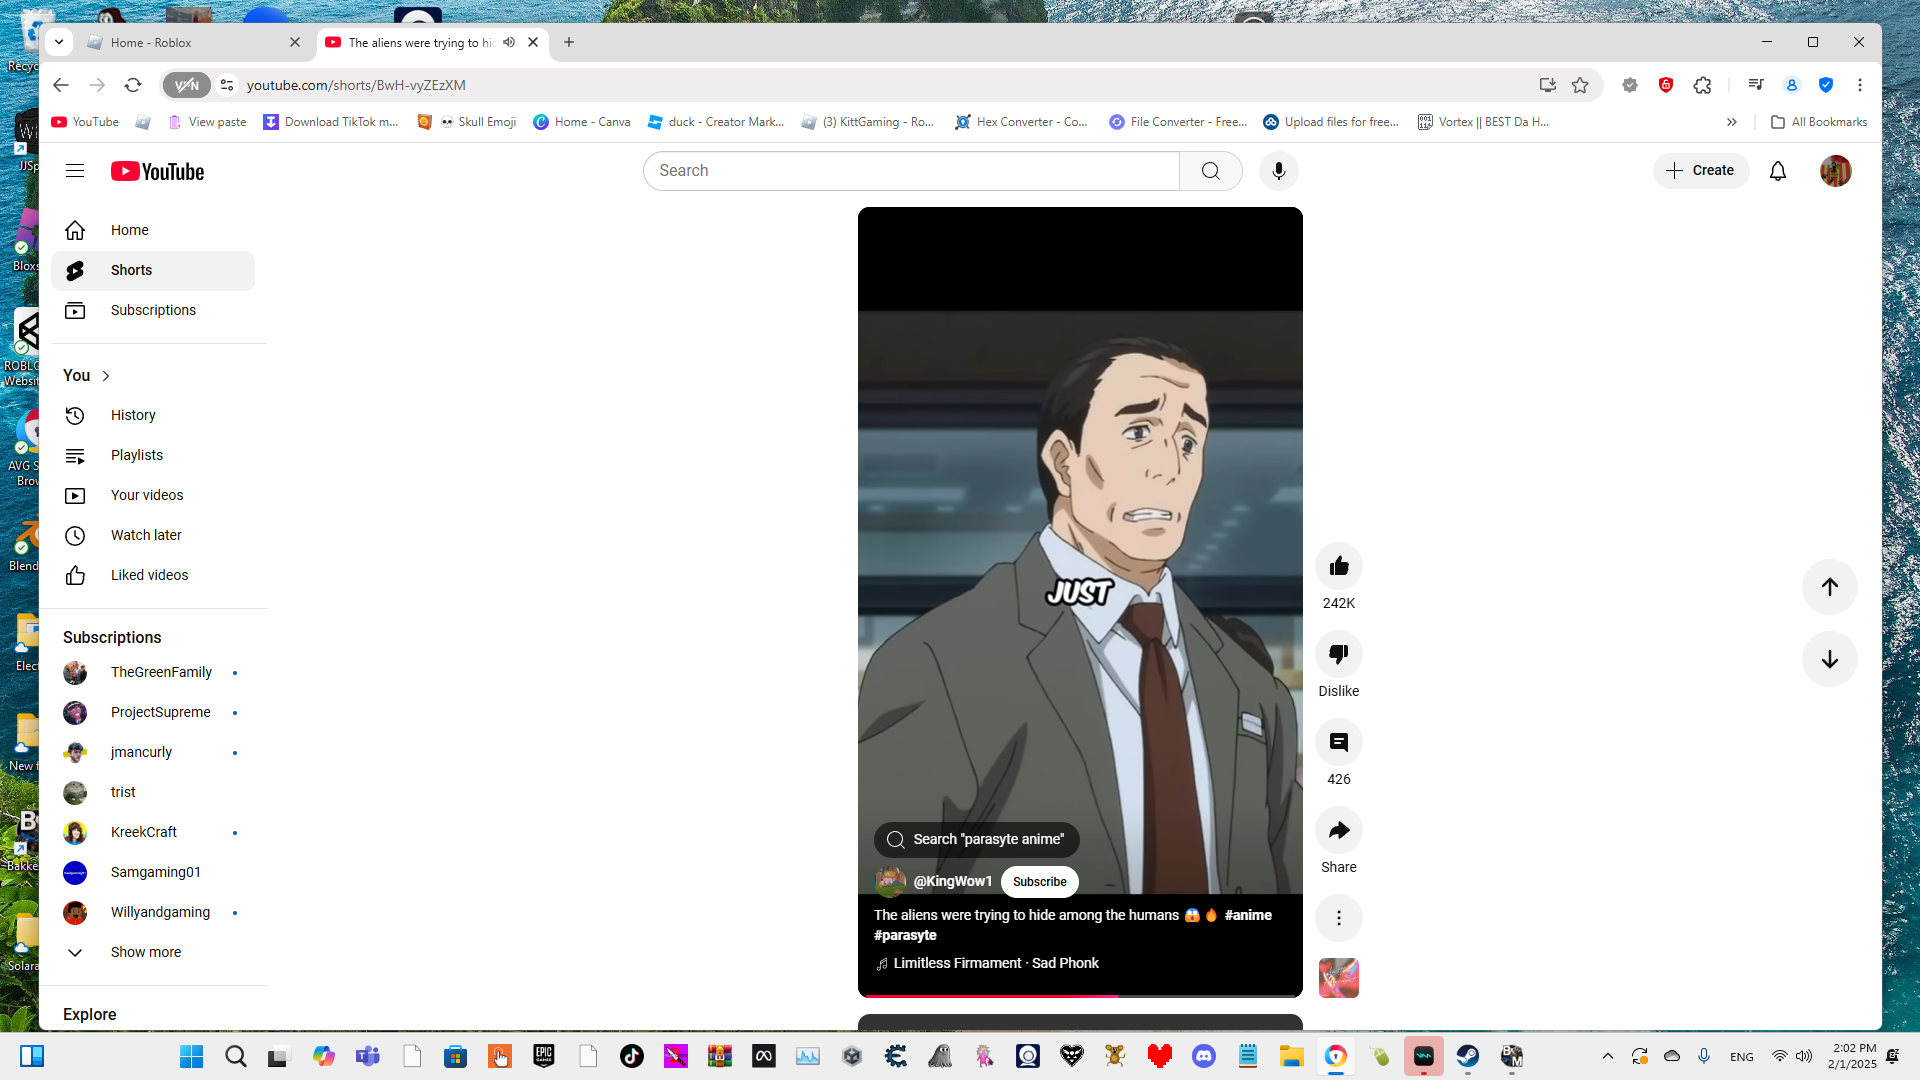Open the comments with 426 replies

[x=1338, y=743]
